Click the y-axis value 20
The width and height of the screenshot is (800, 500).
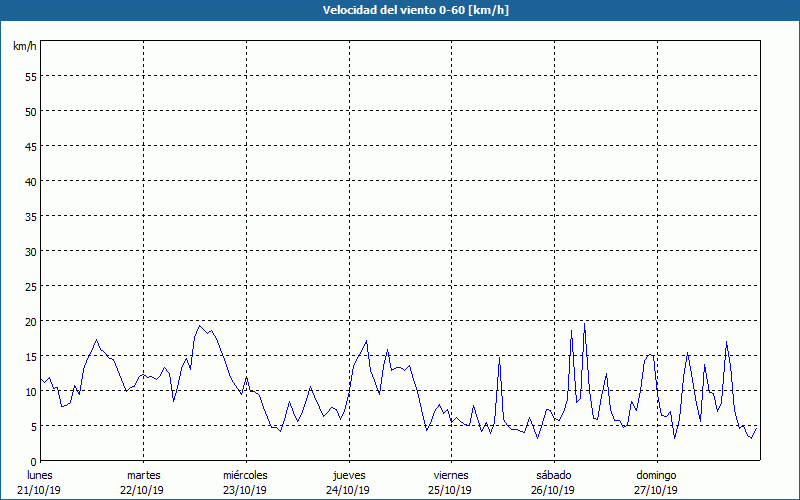click(31, 322)
